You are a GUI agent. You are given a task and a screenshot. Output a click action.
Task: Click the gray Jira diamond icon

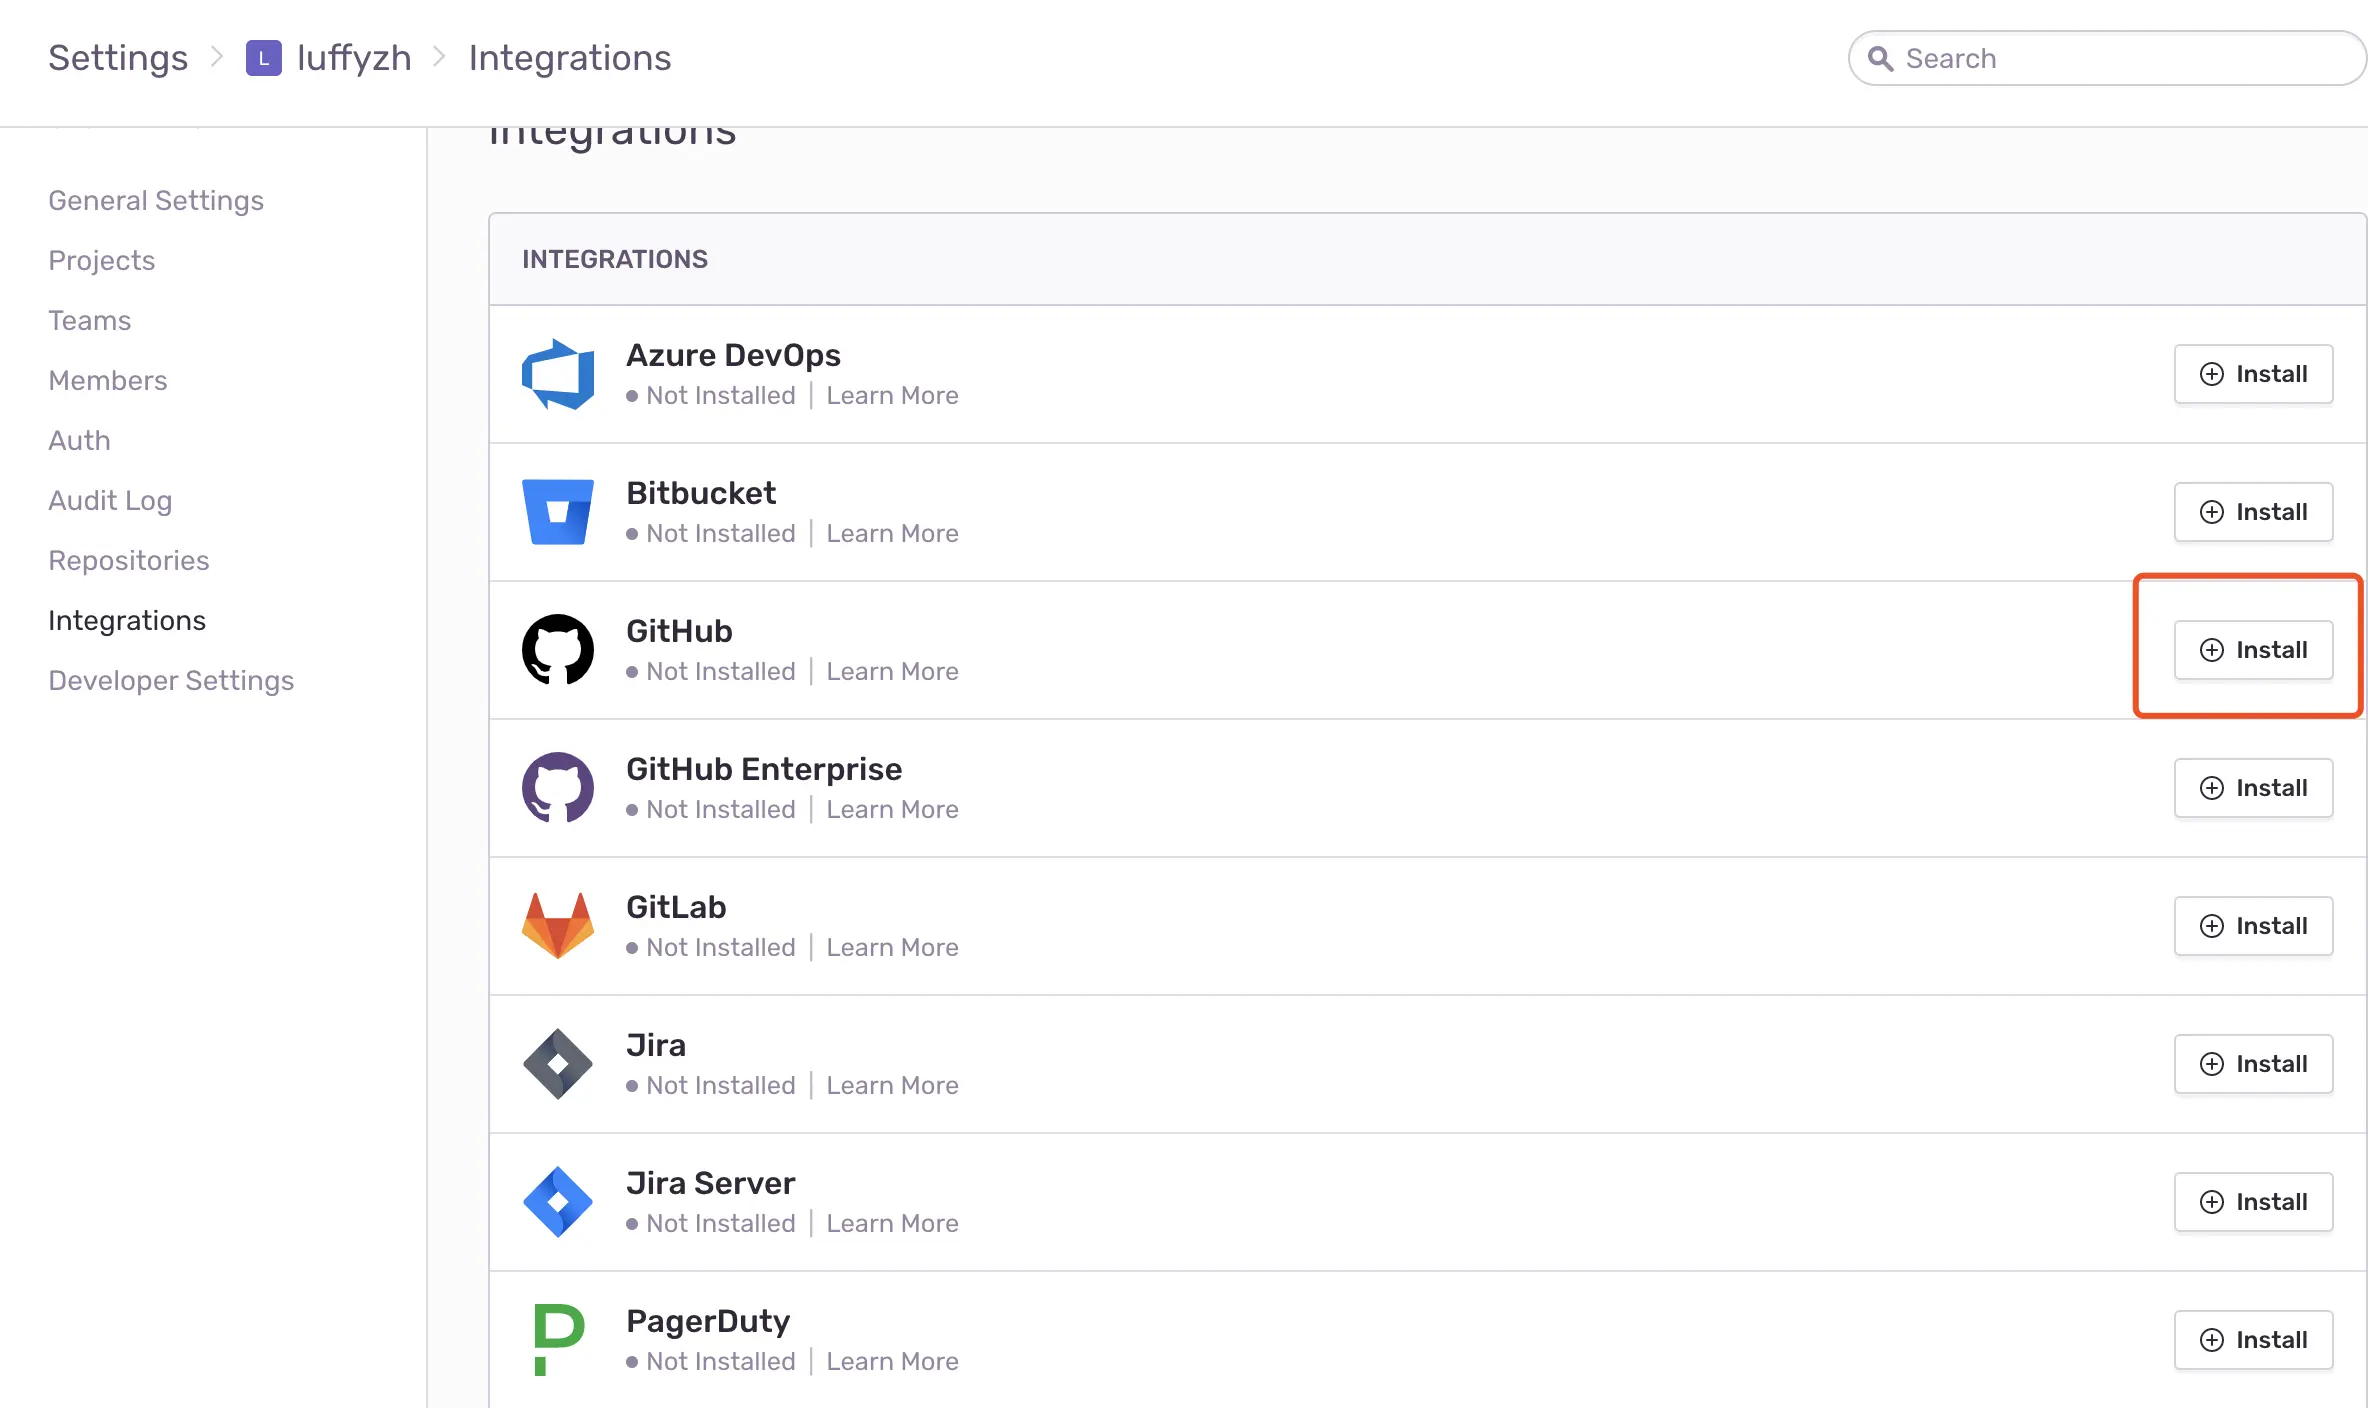558,1064
